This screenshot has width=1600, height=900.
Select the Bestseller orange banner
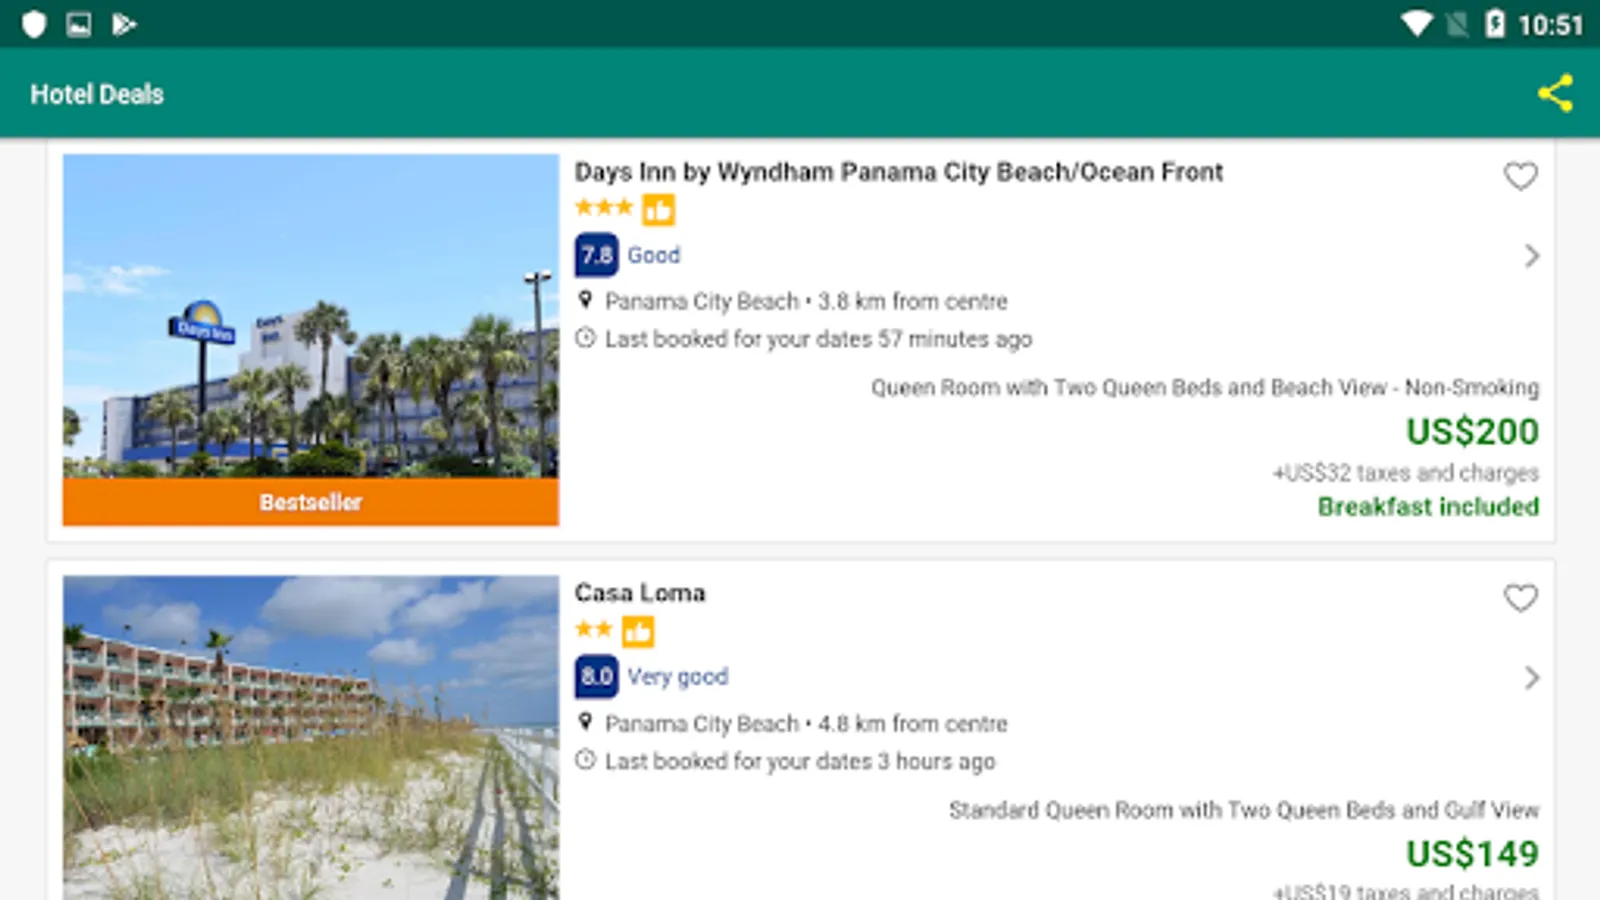click(311, 502)
